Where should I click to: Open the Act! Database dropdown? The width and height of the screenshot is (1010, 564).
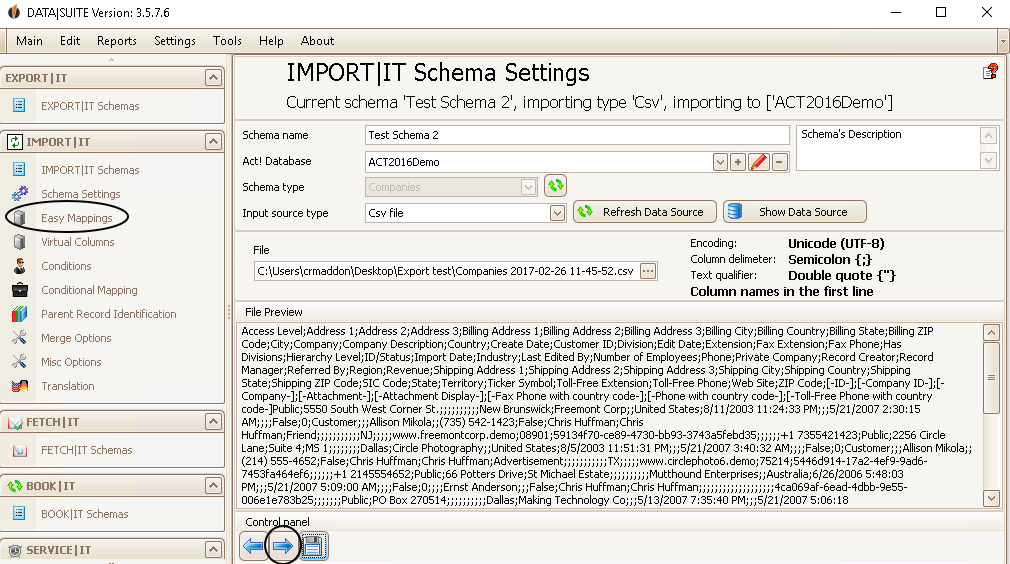click(720, 162)
